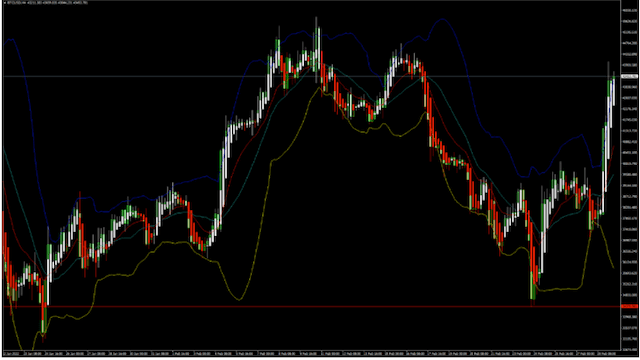Click the red price tag on the price axis
Viewport: 640px width, 360px height.
click(629, 306)
